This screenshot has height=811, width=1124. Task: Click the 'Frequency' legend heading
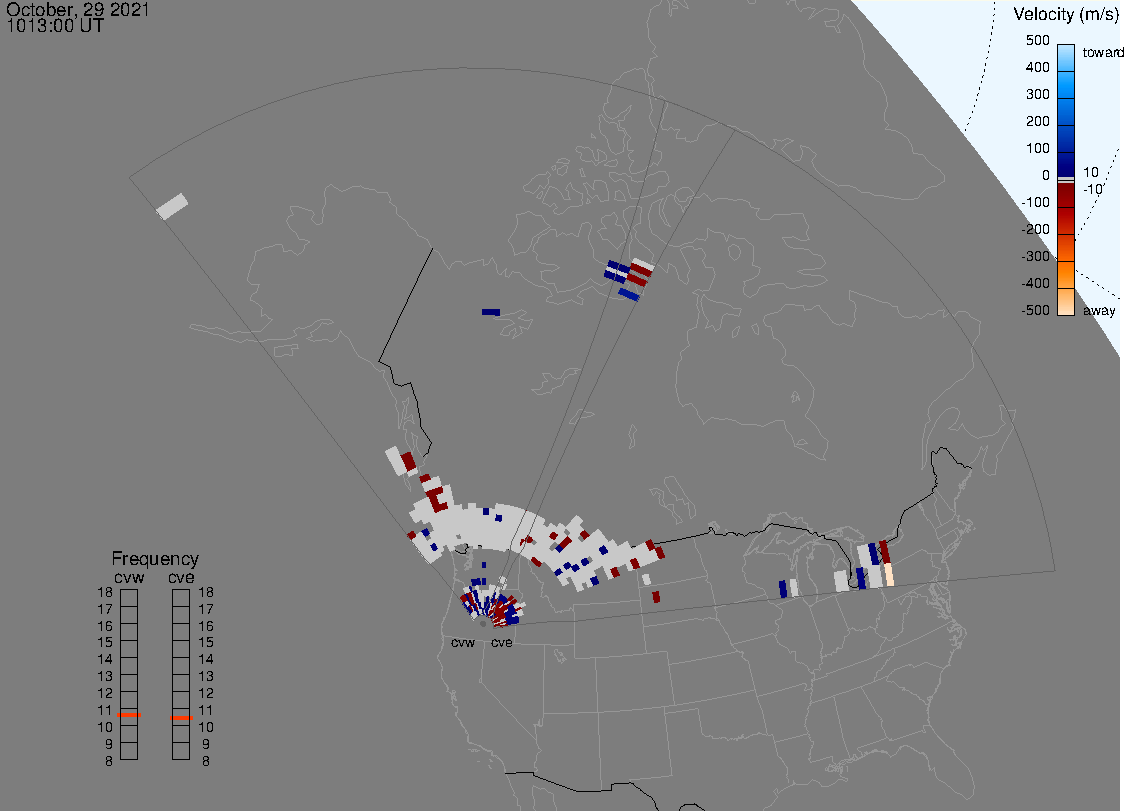[x=155, y=559]
